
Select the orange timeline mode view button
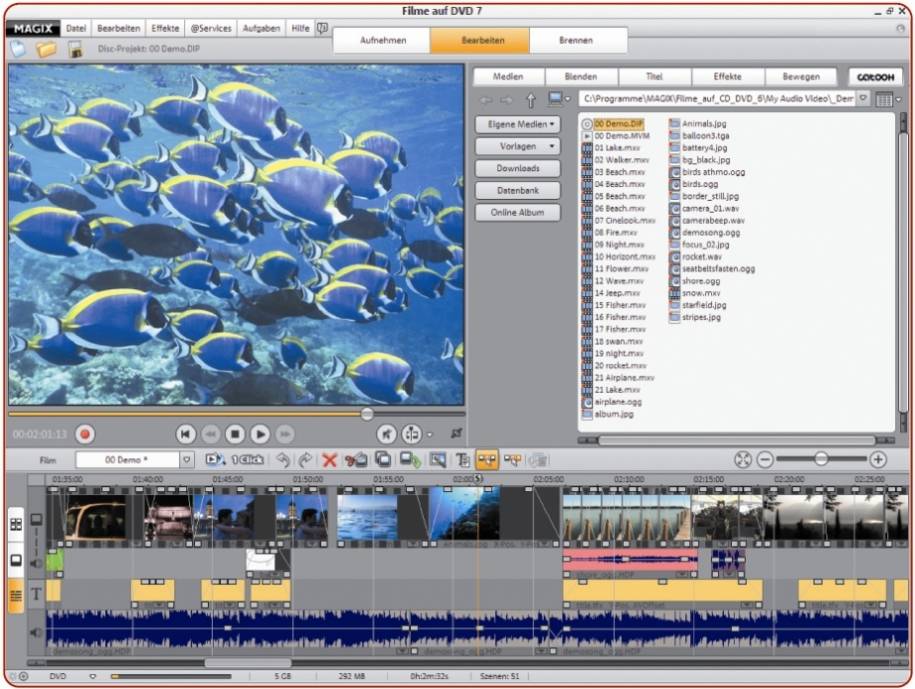point(16,596)
